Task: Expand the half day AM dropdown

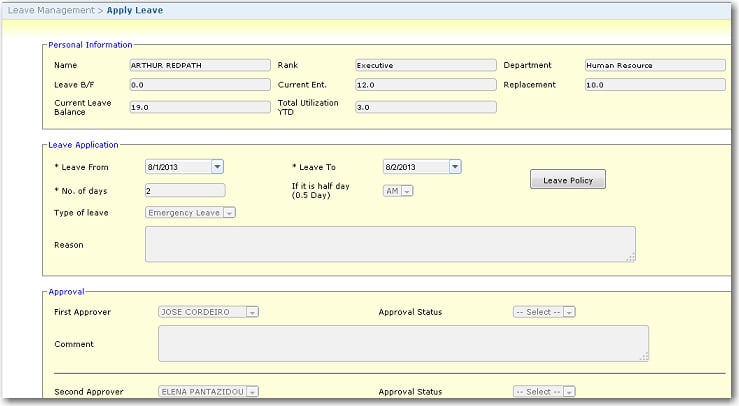Action: point(408,191)
